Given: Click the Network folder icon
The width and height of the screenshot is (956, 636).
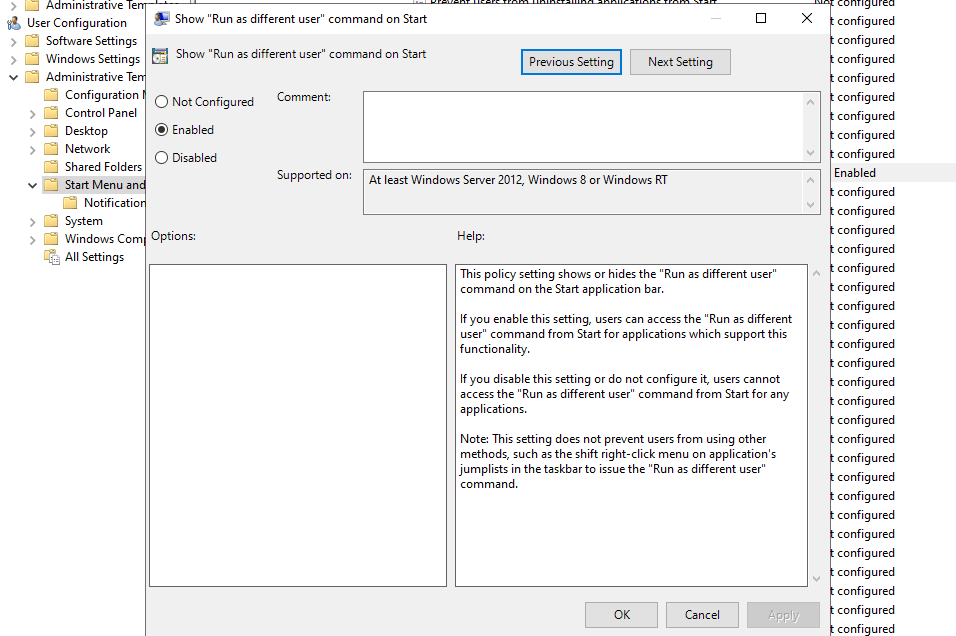Looking at the screenshot, I should click(52, 149).
